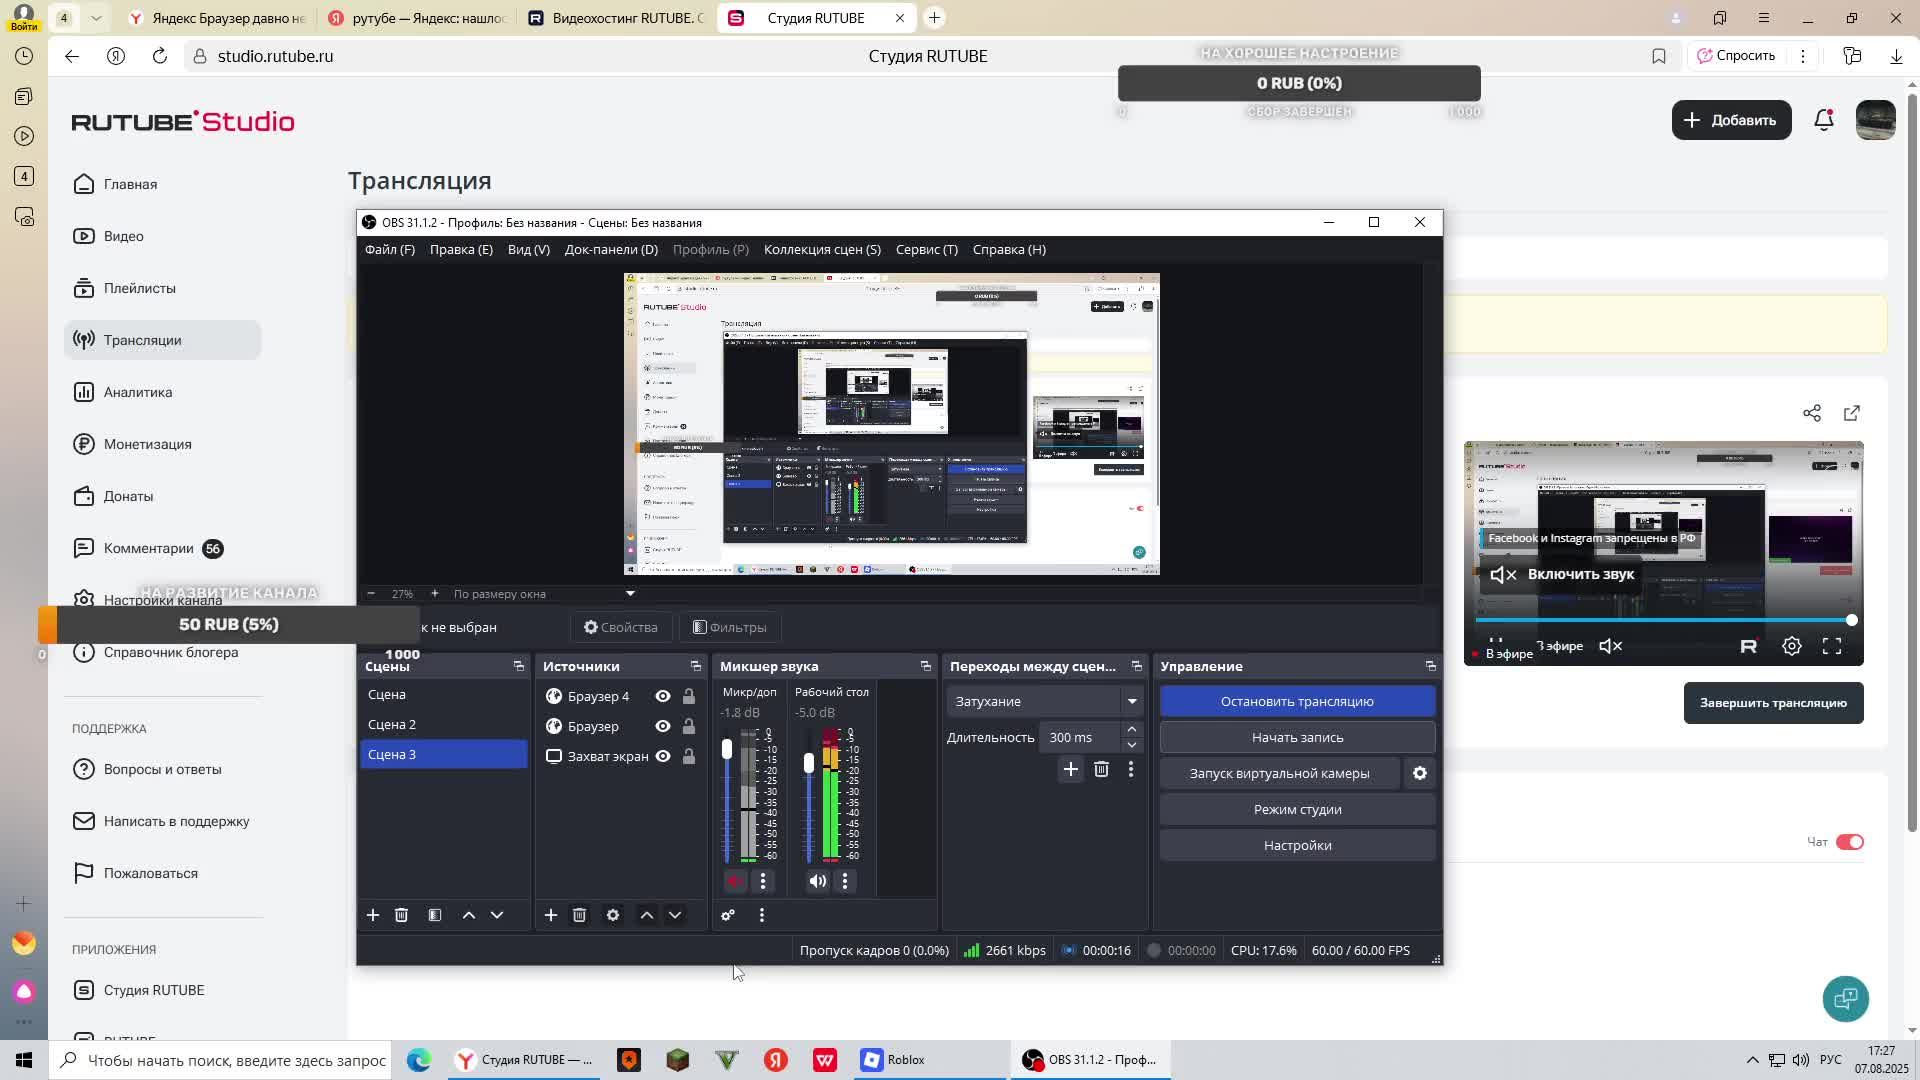This screenshot has width=1920, height=1080.
Task: Delete selected source with trash icon
Action: pos(579,915)
